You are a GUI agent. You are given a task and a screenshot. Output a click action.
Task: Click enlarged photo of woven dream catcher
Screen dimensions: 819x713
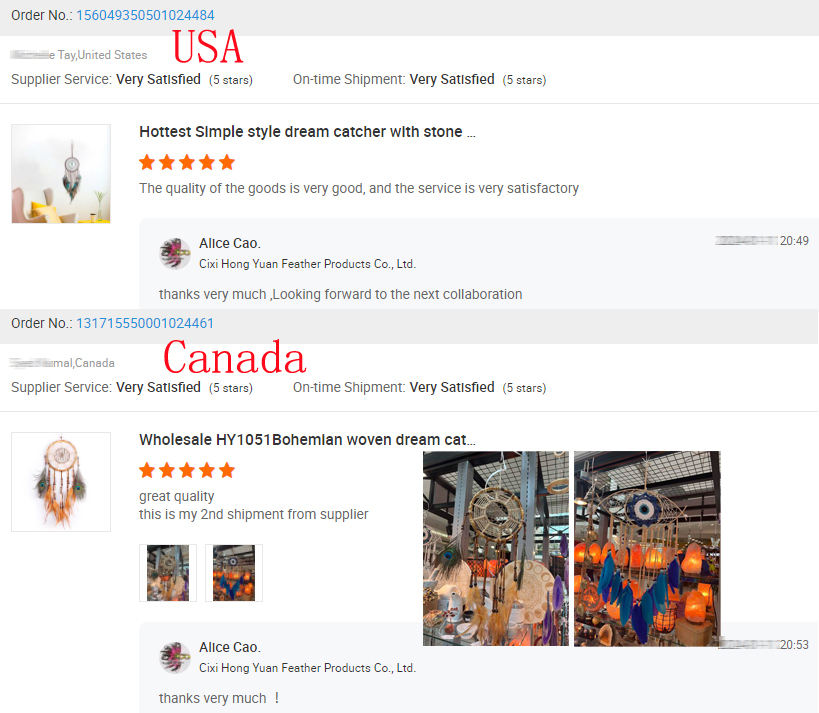[496, 548]
